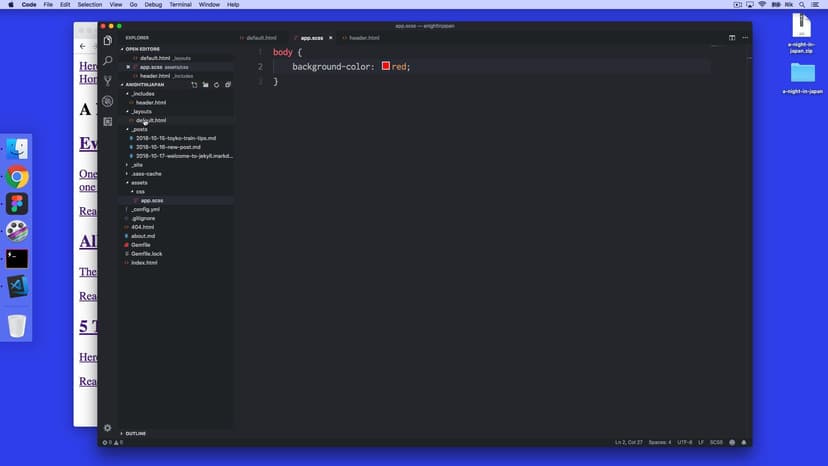Click the New File icon in explorer

point(194,85)
